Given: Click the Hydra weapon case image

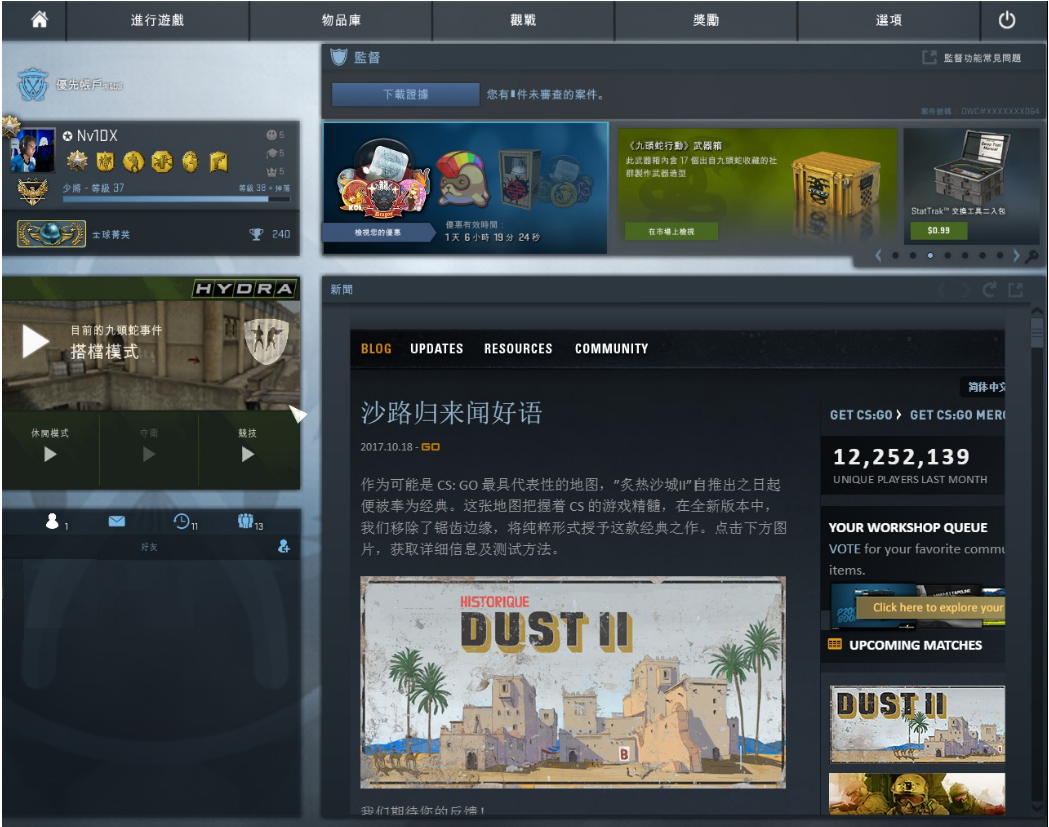Looking at the screenshot, I should pyautogui.click(x=836, y=184).
